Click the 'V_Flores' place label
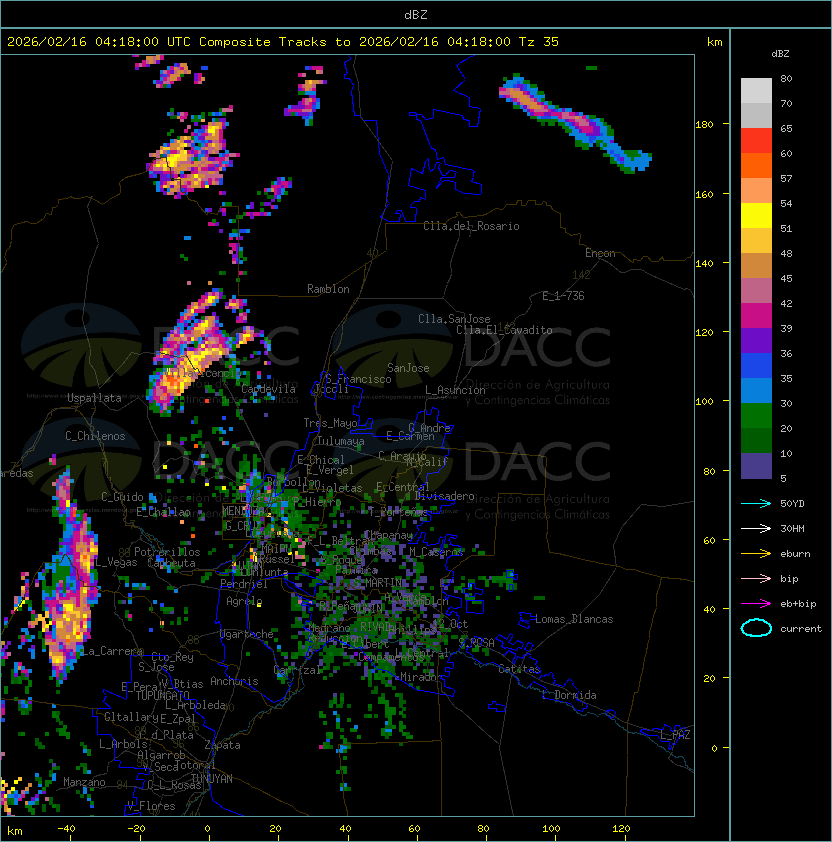 151,806
